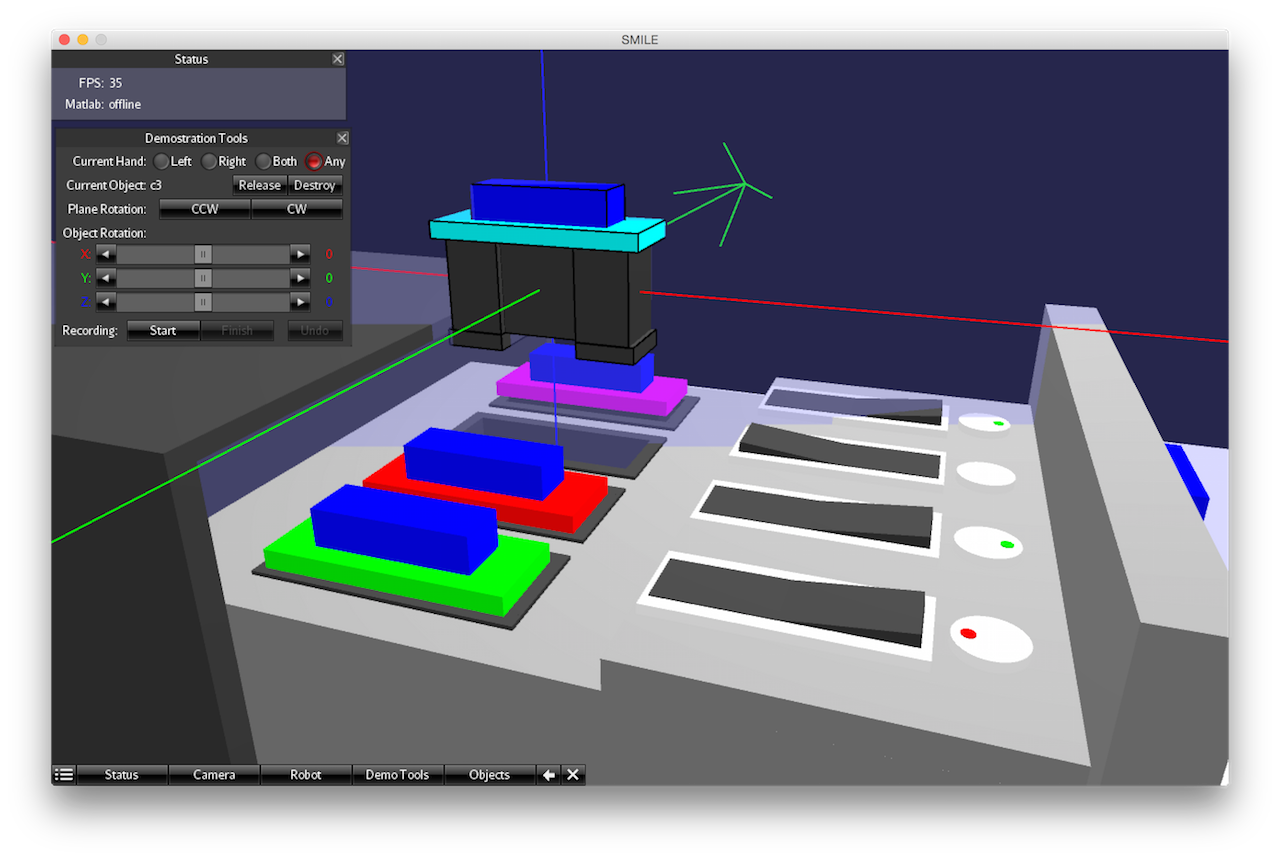Flip the farthest rocker switch
Screen dimensions: 1280x859
[853, 404]
